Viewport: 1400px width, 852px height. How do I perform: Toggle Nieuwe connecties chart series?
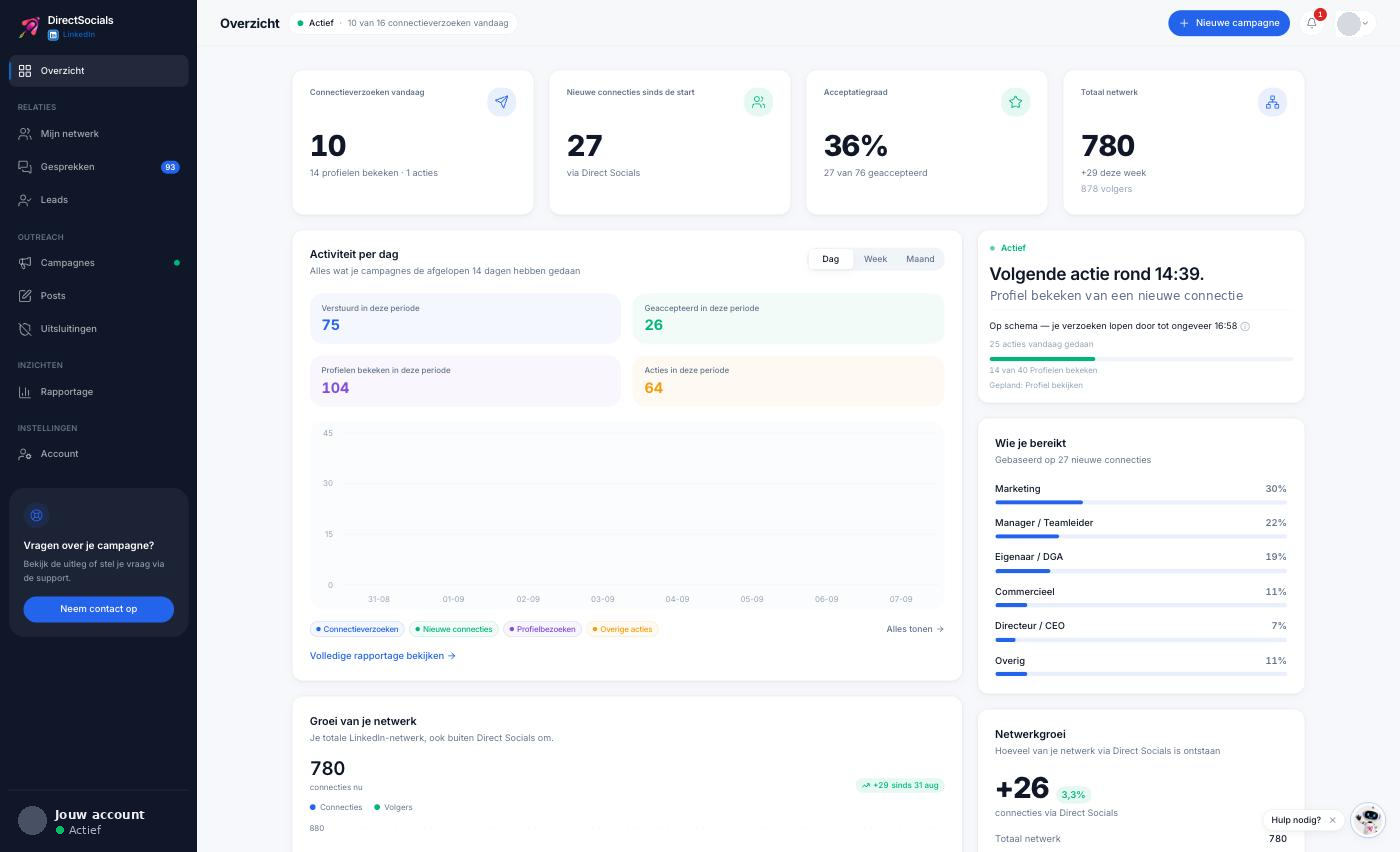[454, 629]
